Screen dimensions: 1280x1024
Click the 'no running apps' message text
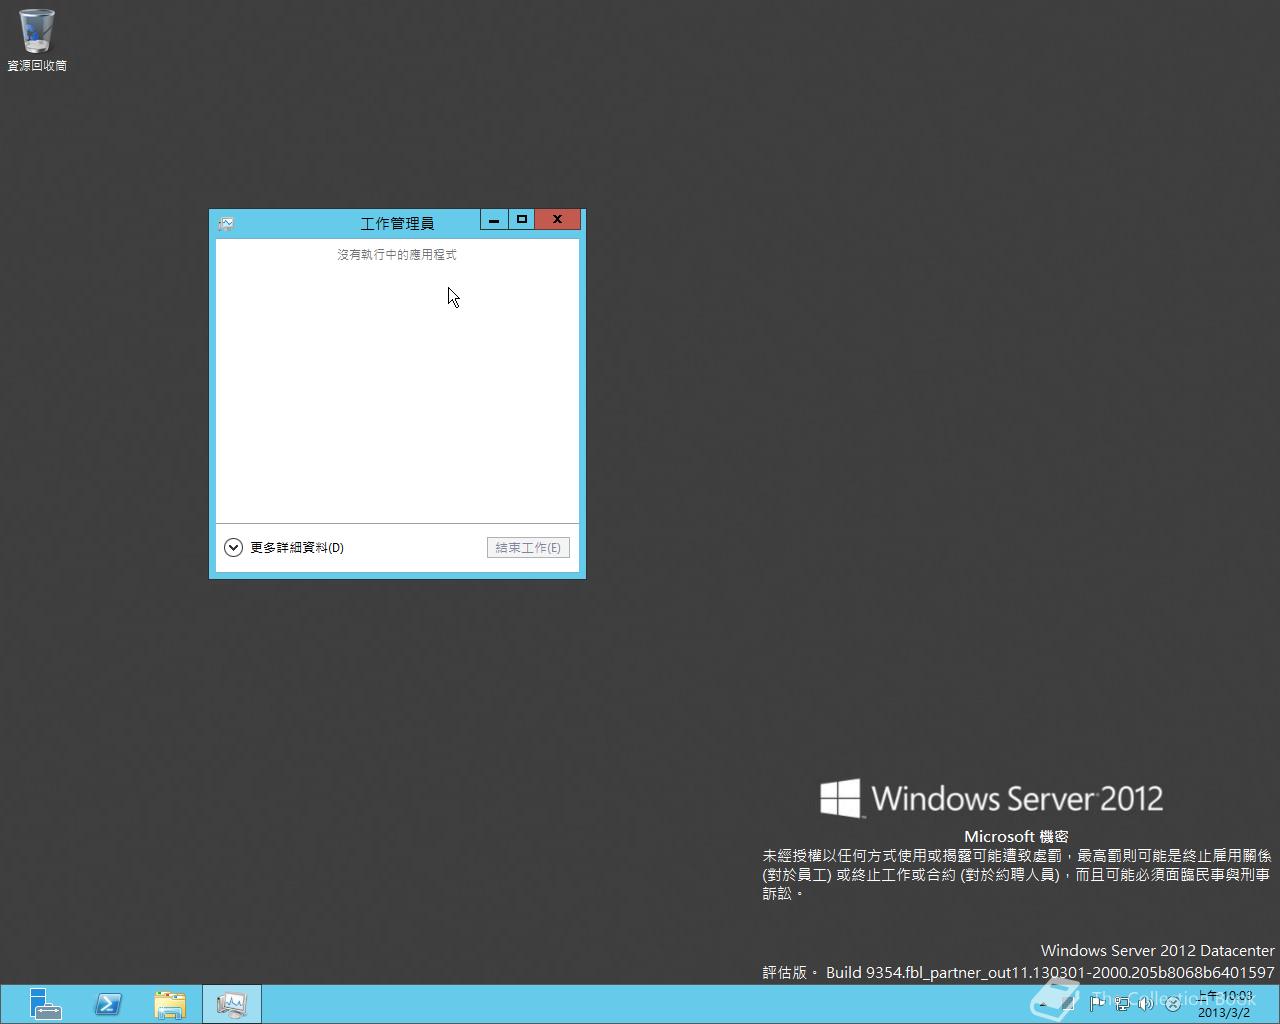397,255
